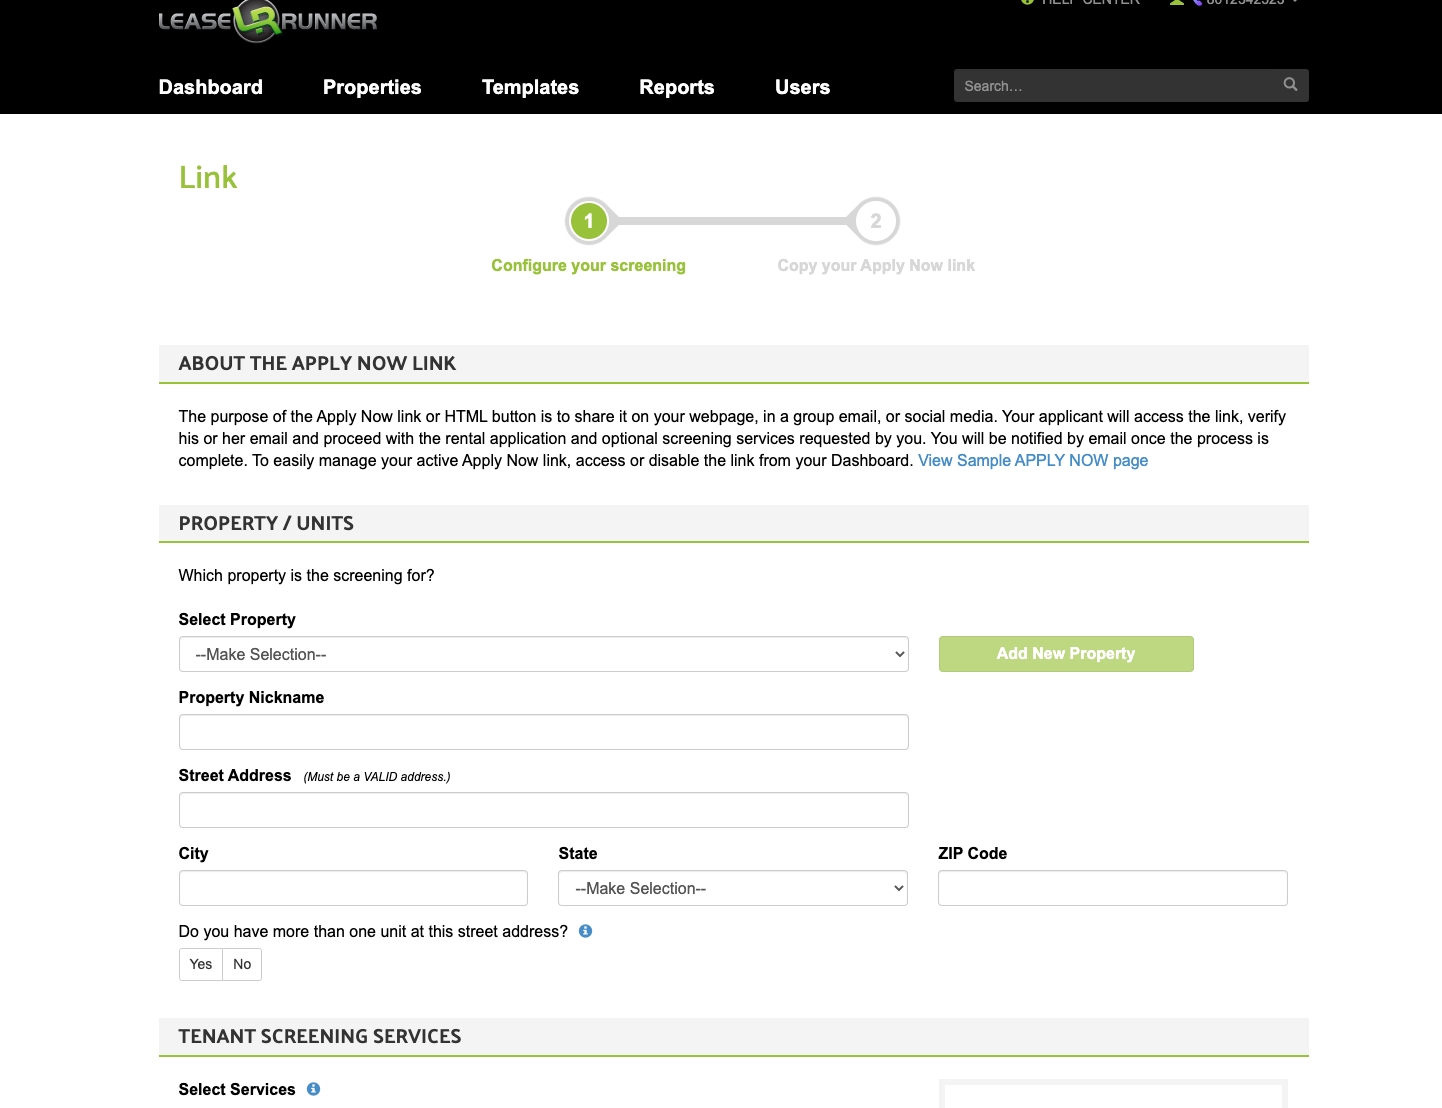Image resolution: width=1442 pixels, height=1108 pixels.
Task: Select No for multiple units
Action: point(242,964)
